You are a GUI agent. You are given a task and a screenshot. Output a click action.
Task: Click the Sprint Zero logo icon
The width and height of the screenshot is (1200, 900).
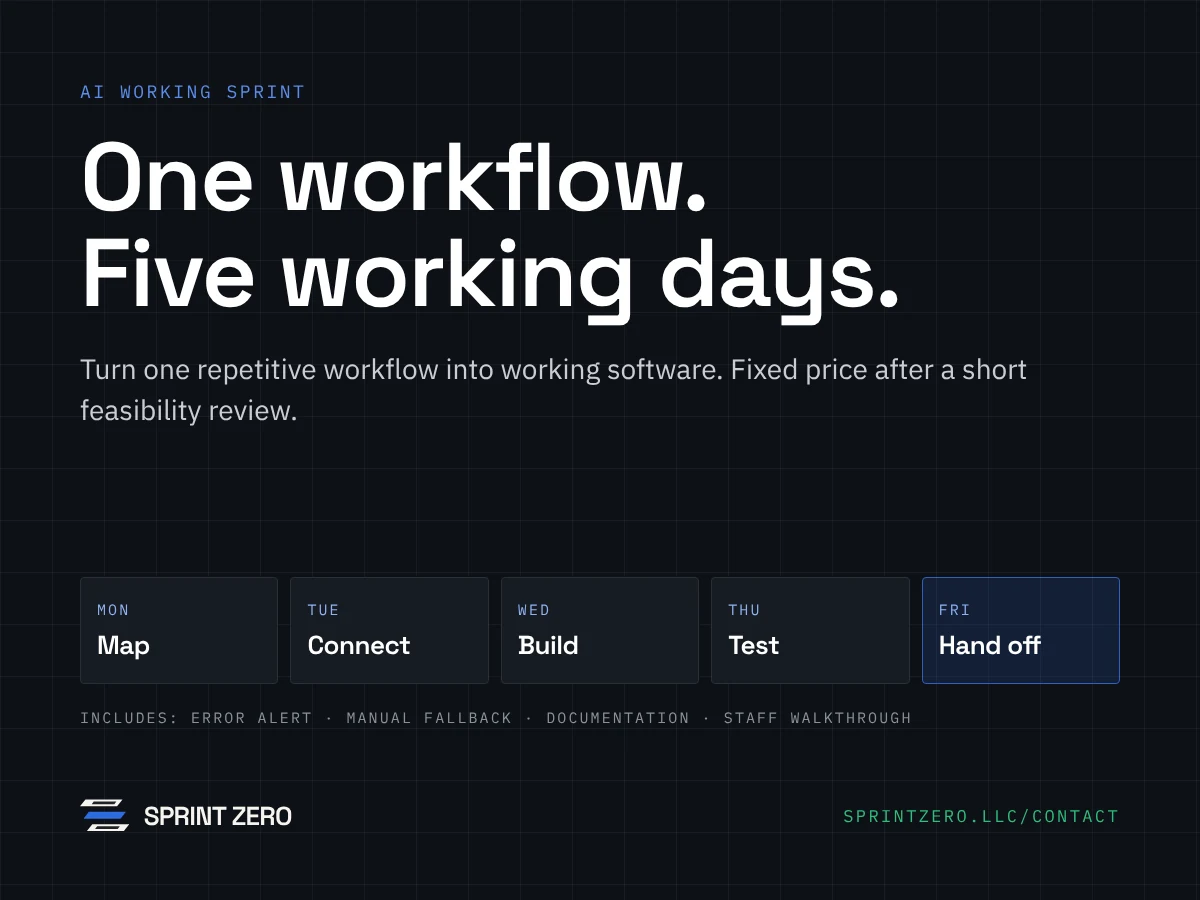click(x=105, y=816)
